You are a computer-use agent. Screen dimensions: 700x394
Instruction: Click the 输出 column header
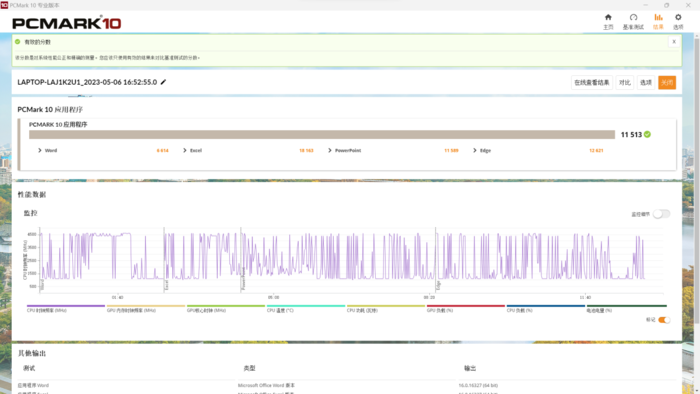click(x=470, y=368)
